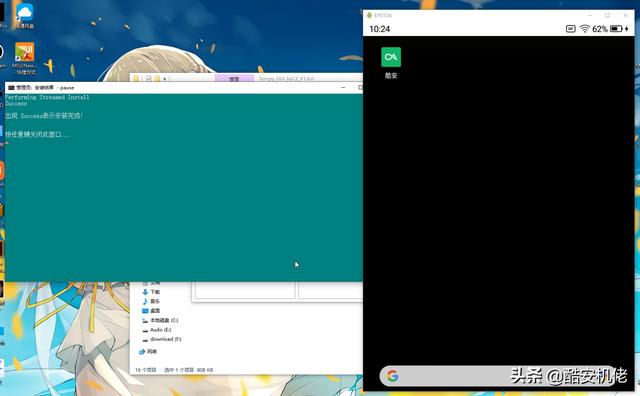Select Network in Explorer navigation pane
This screenshot has height=396, width=640.
pos(148,352)
